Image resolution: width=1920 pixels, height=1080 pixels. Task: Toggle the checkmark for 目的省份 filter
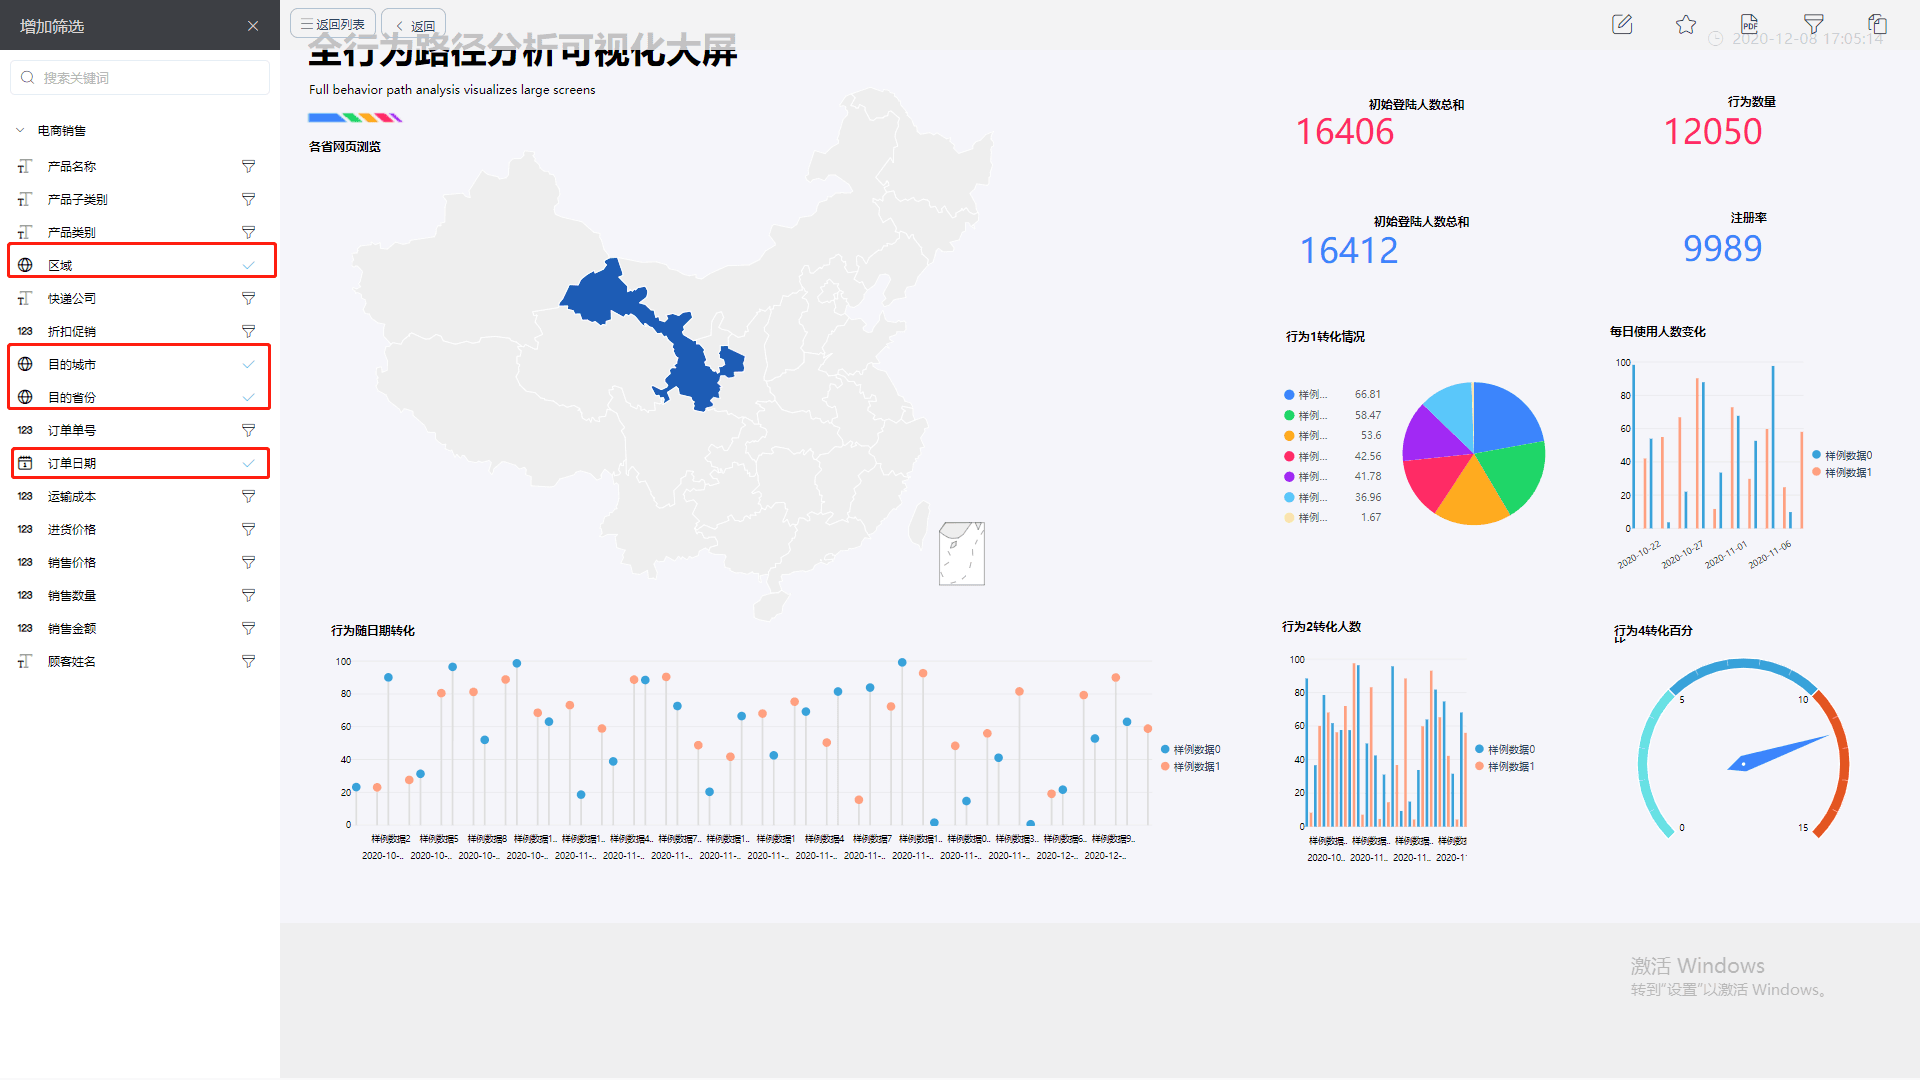(248, 397)
